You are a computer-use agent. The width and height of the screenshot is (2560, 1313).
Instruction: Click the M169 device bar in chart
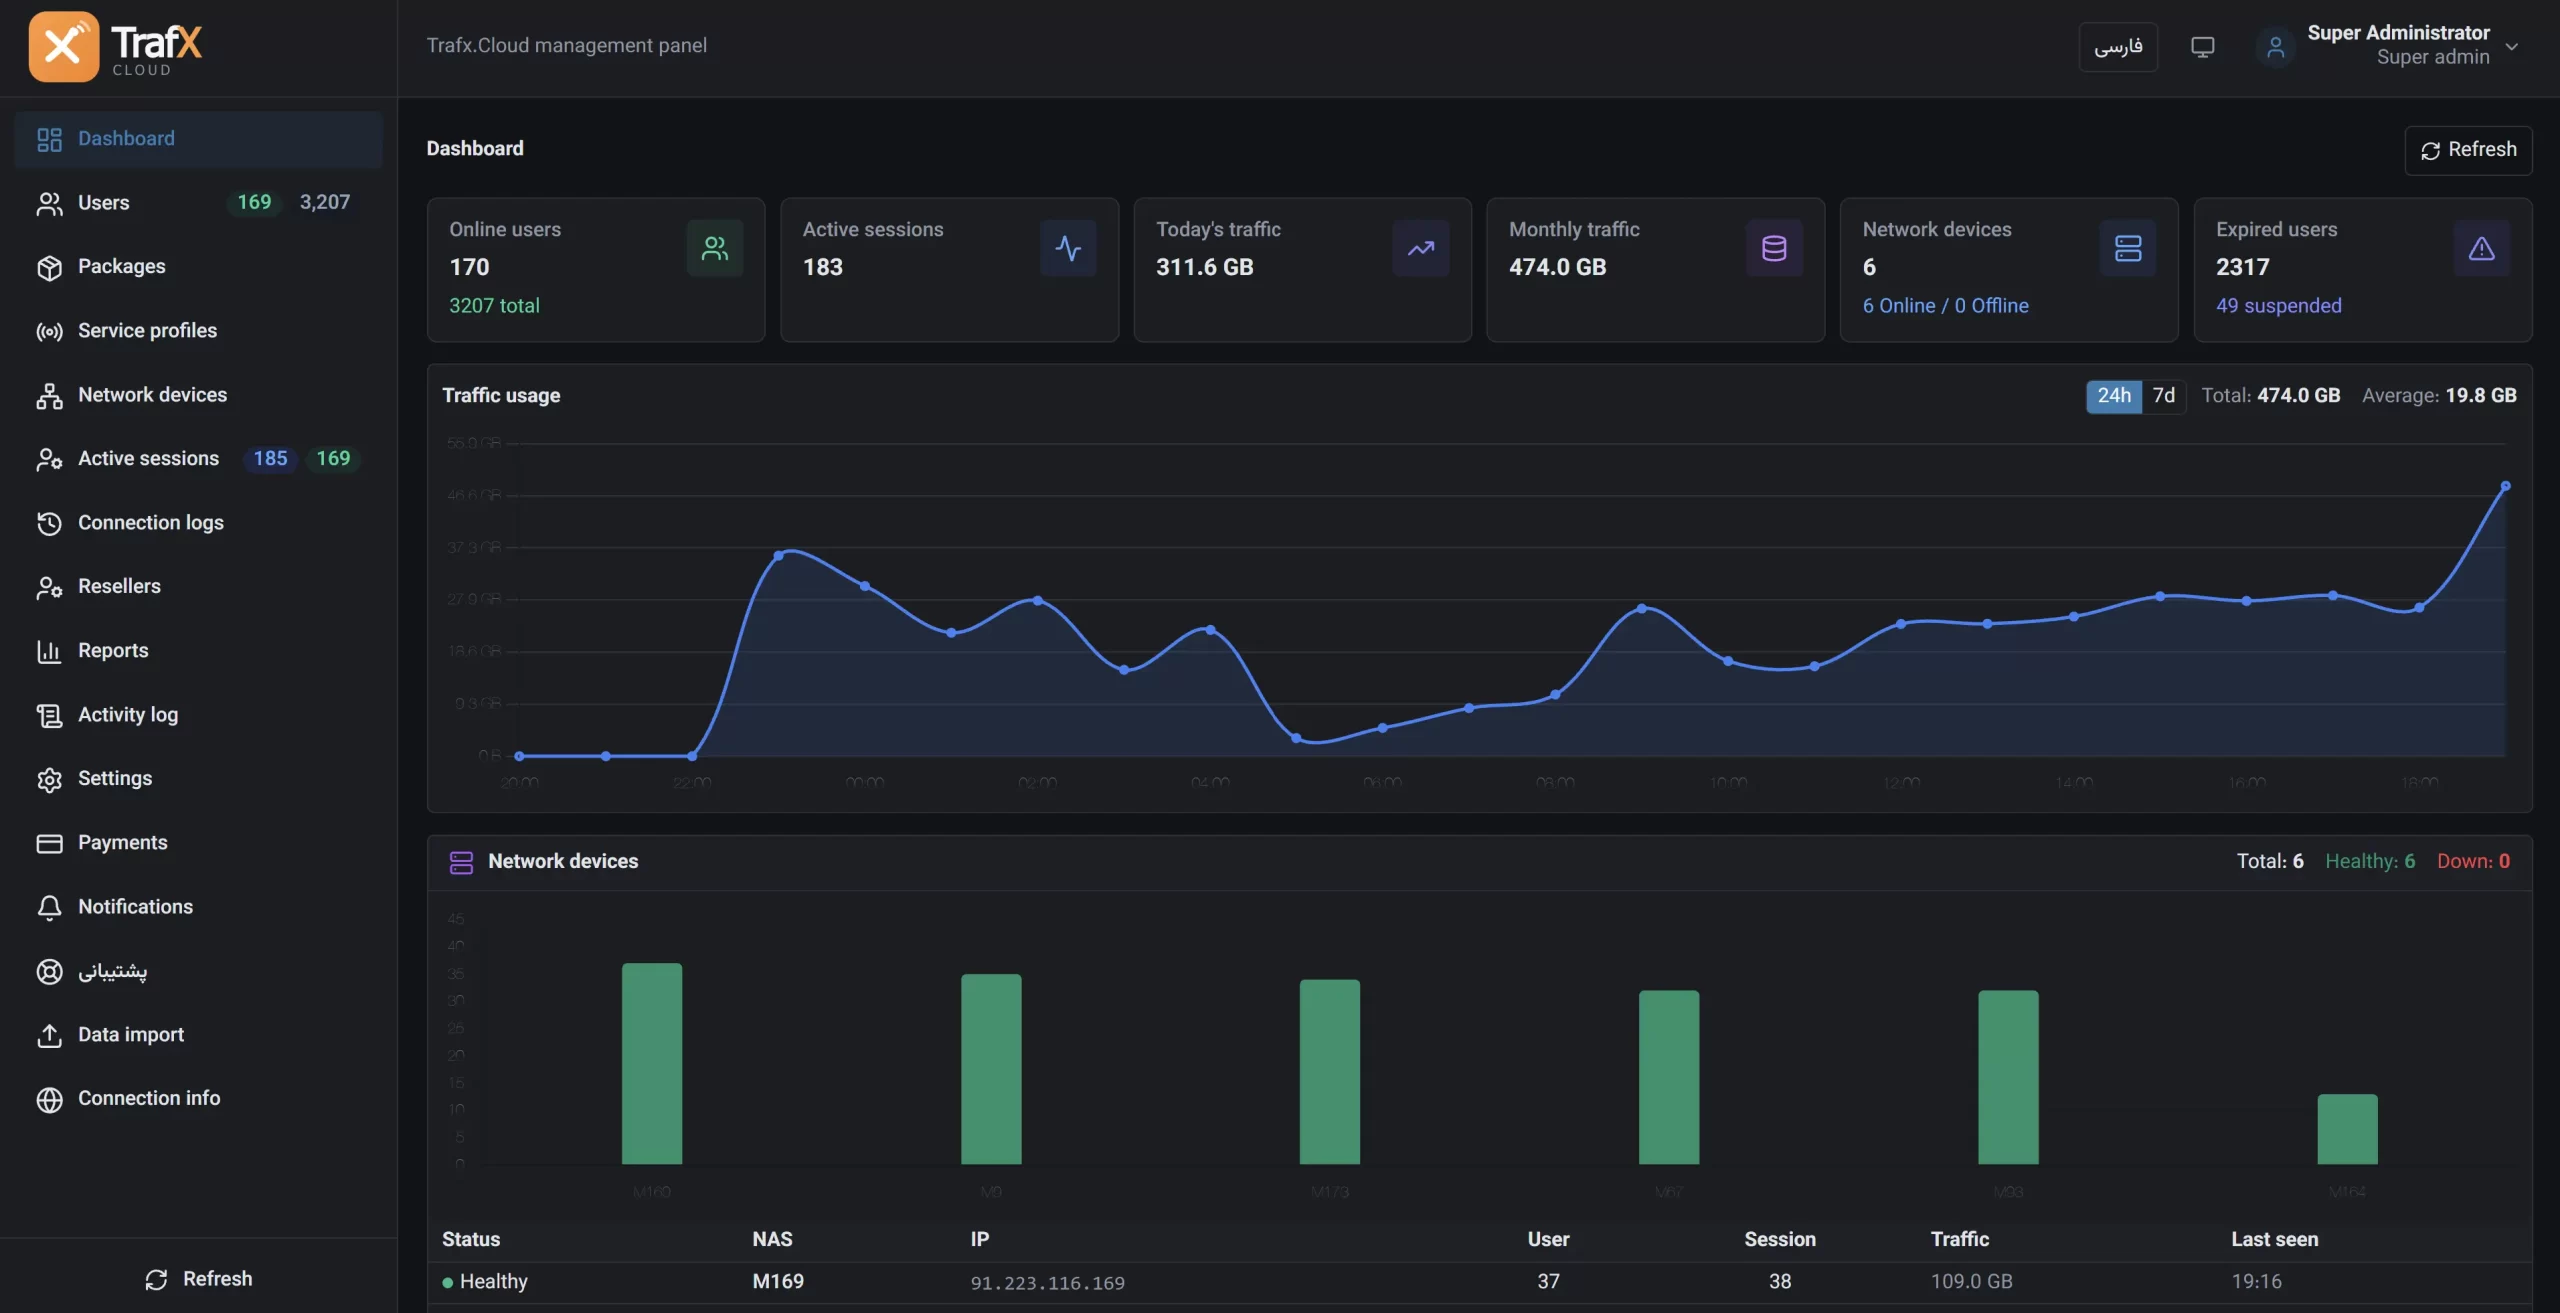coord(652,1064)
